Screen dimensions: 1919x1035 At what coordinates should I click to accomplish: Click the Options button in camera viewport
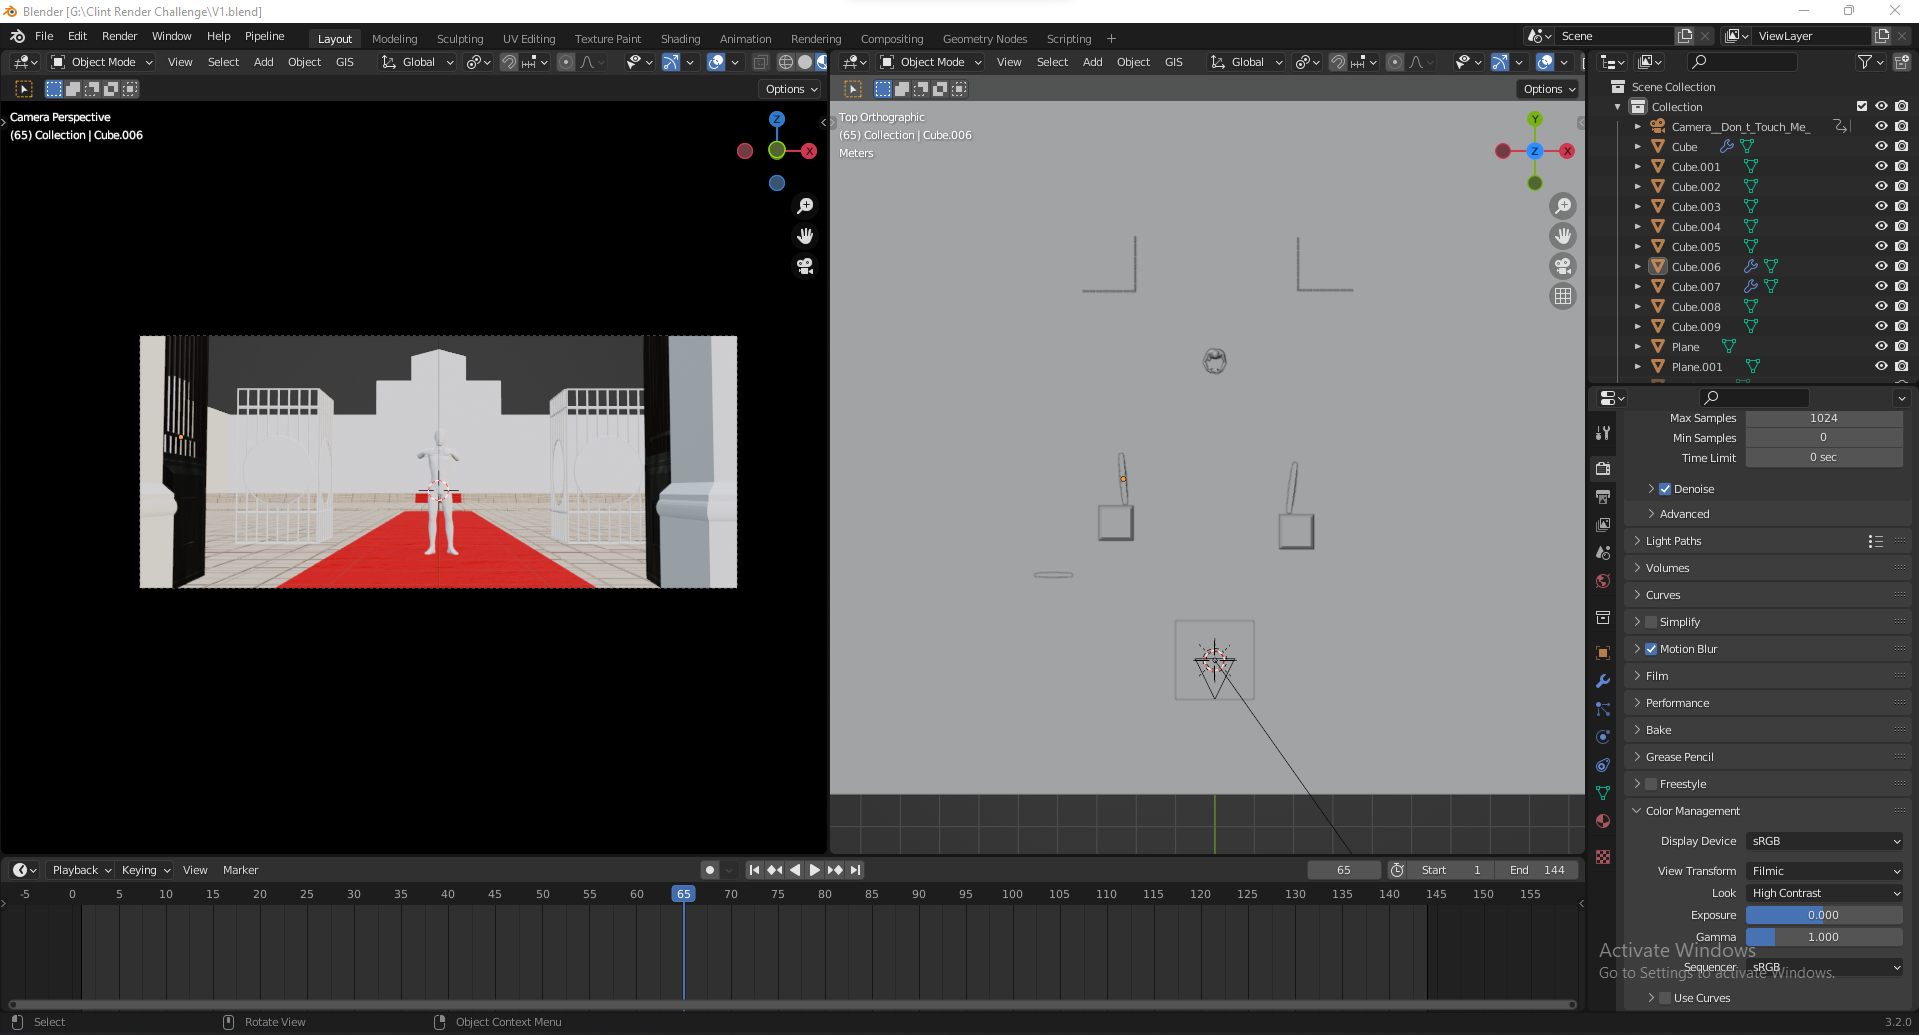(791, 89)
